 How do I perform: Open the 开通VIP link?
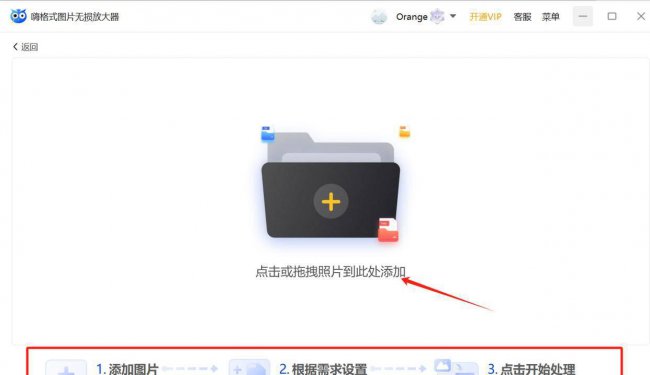(x=485, y=17)
